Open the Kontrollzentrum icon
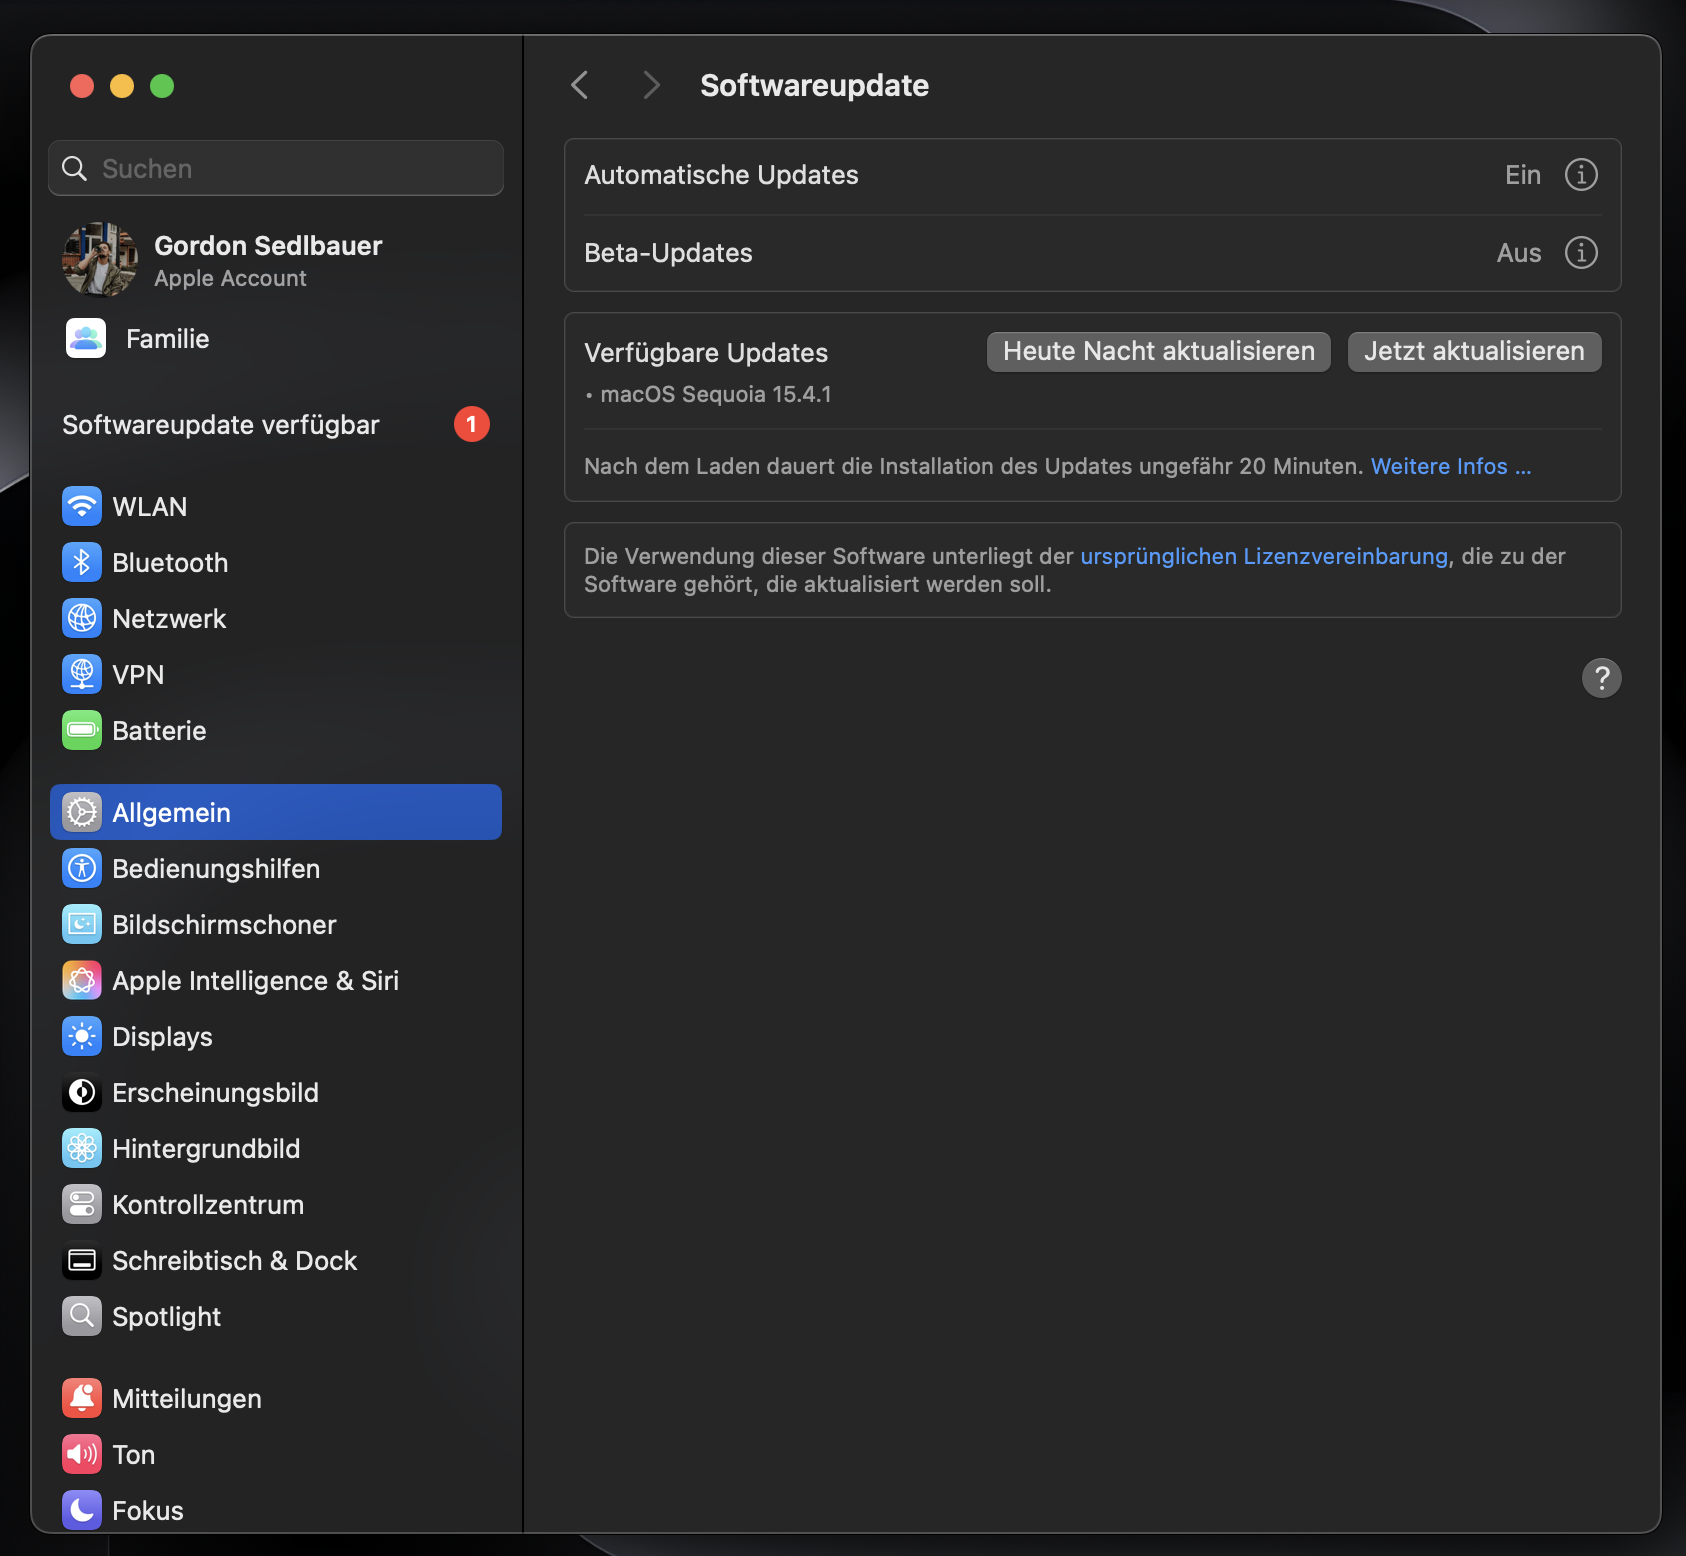Viewport: 1686px width, 1556px height. 82,1204
